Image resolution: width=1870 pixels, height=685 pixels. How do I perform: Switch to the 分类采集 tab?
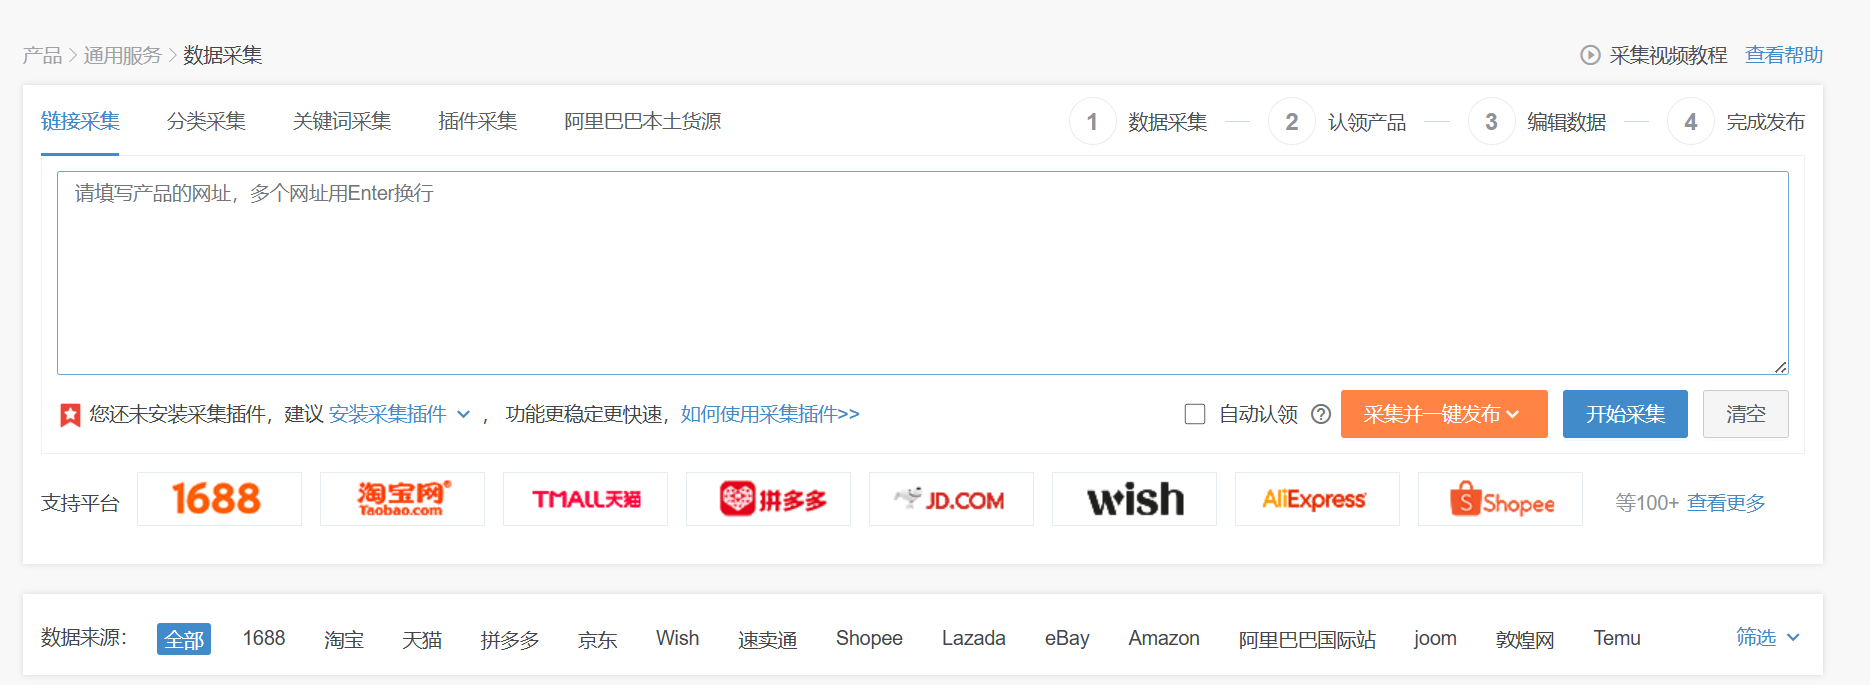click(x=206, y=121)
